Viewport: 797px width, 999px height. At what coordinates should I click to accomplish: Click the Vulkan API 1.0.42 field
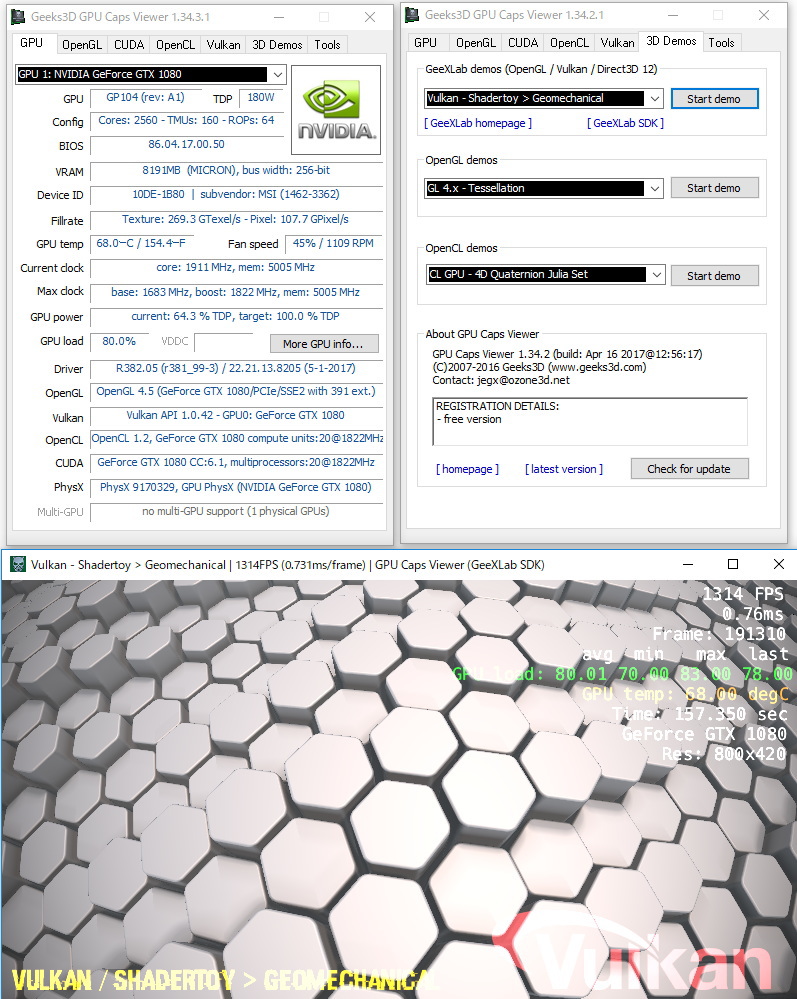(x=236, y=416)
